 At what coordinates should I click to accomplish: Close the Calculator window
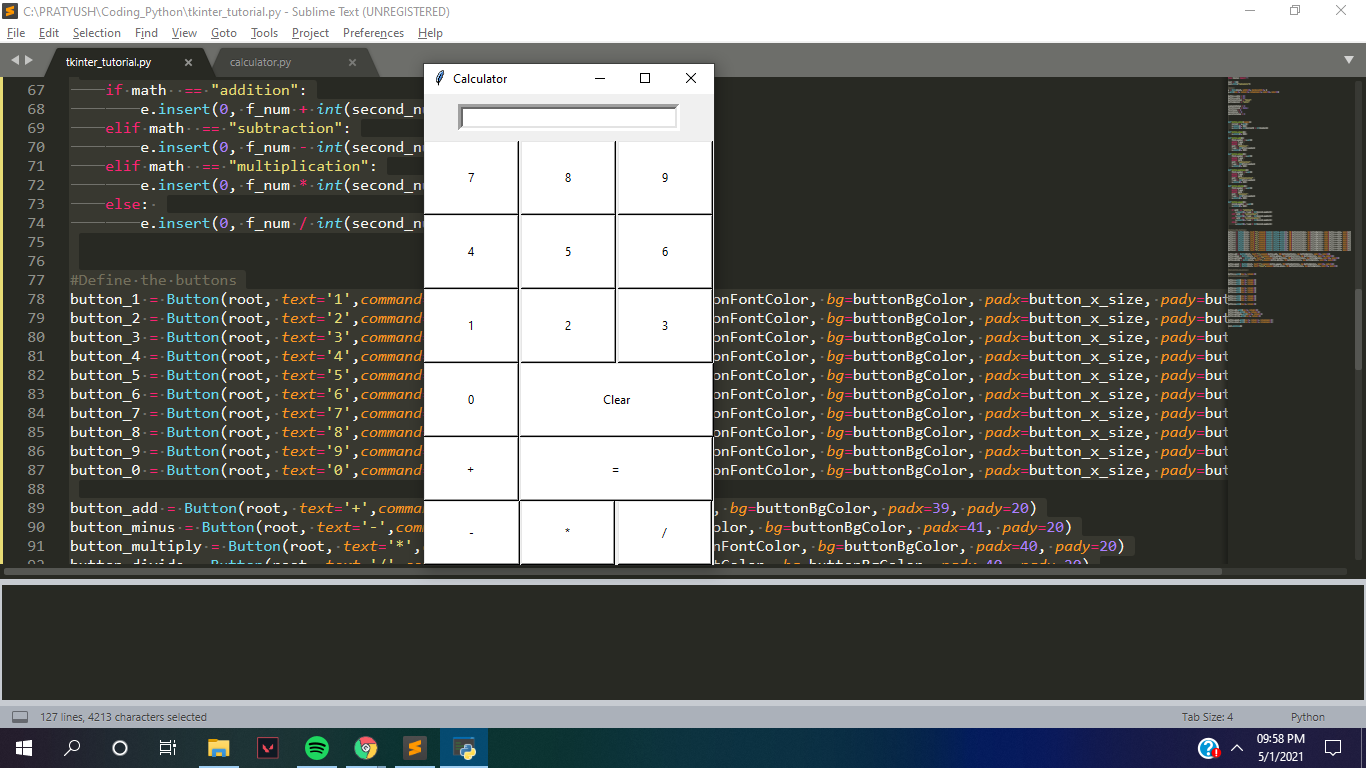click(690, 78)
